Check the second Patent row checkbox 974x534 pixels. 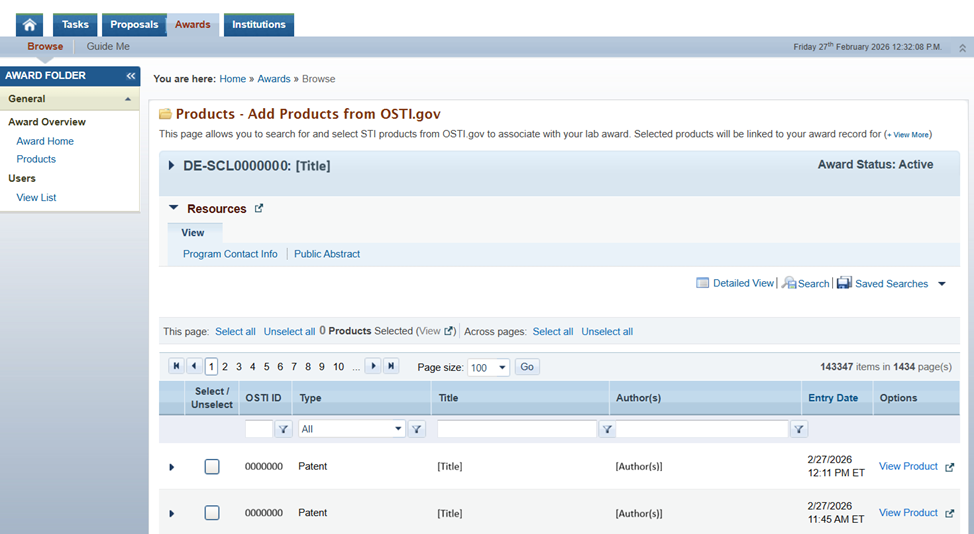click(212, 513)
